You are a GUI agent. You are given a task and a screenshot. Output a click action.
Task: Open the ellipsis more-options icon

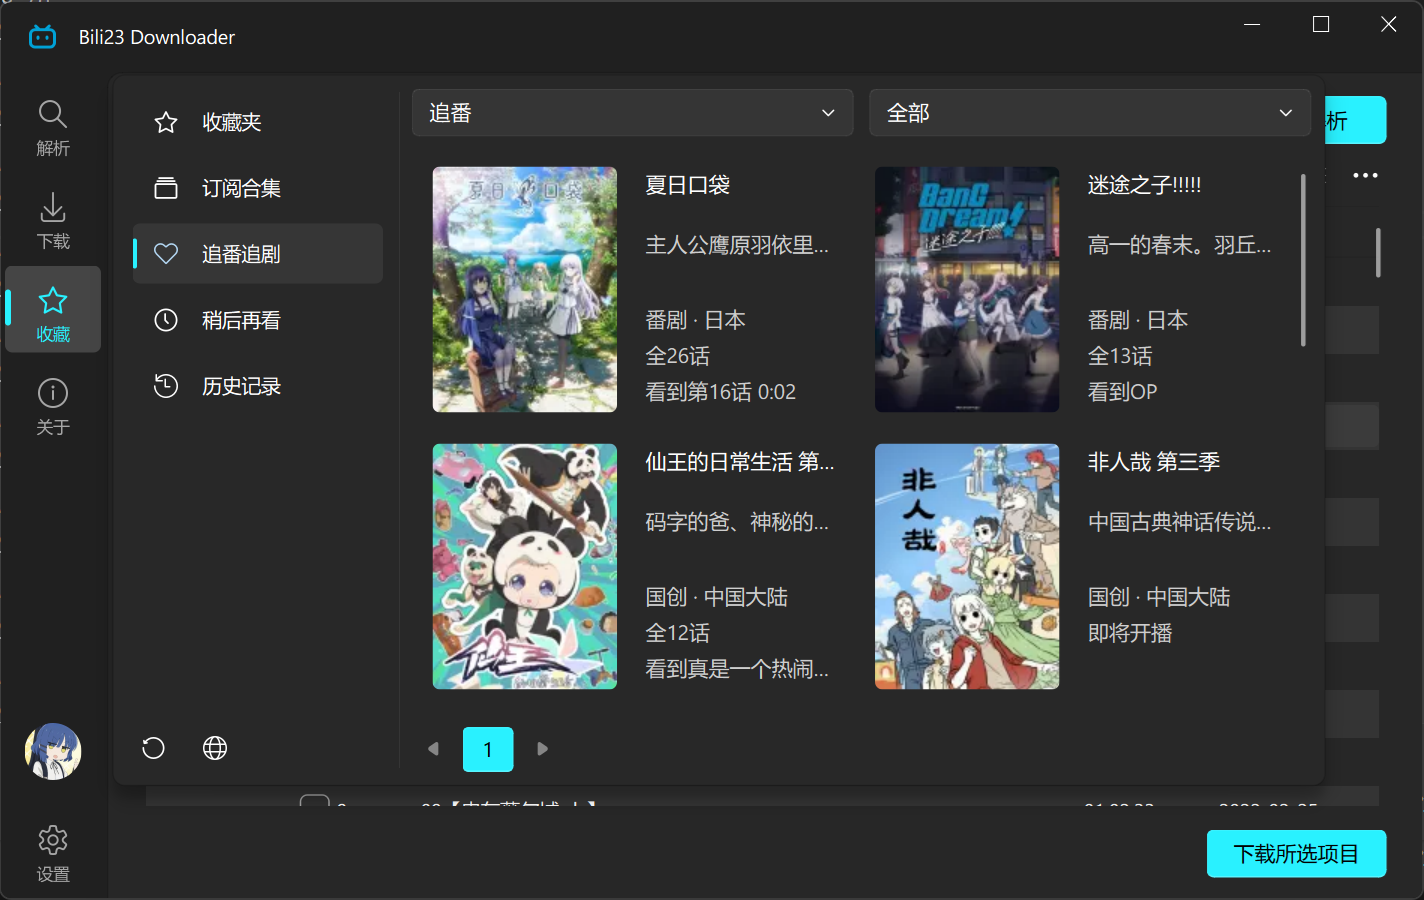click(1364, 175)
